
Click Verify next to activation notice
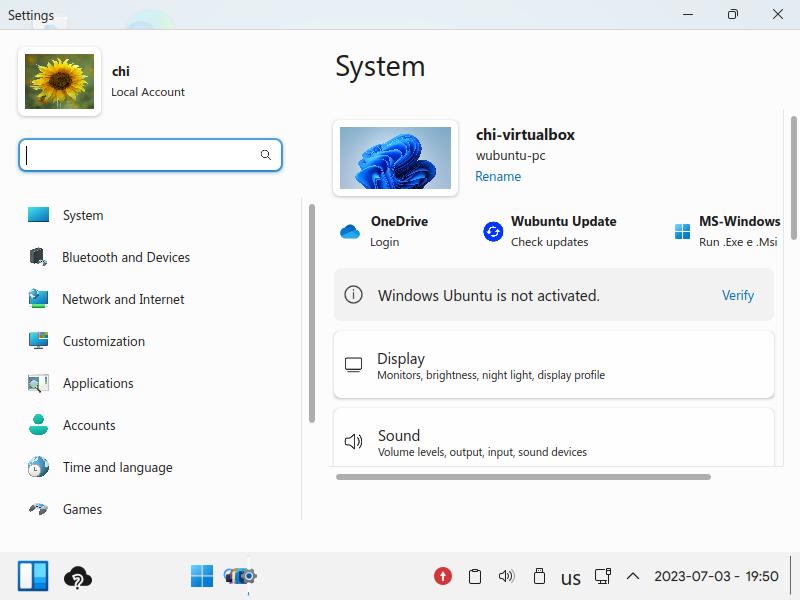coord(738,295)
